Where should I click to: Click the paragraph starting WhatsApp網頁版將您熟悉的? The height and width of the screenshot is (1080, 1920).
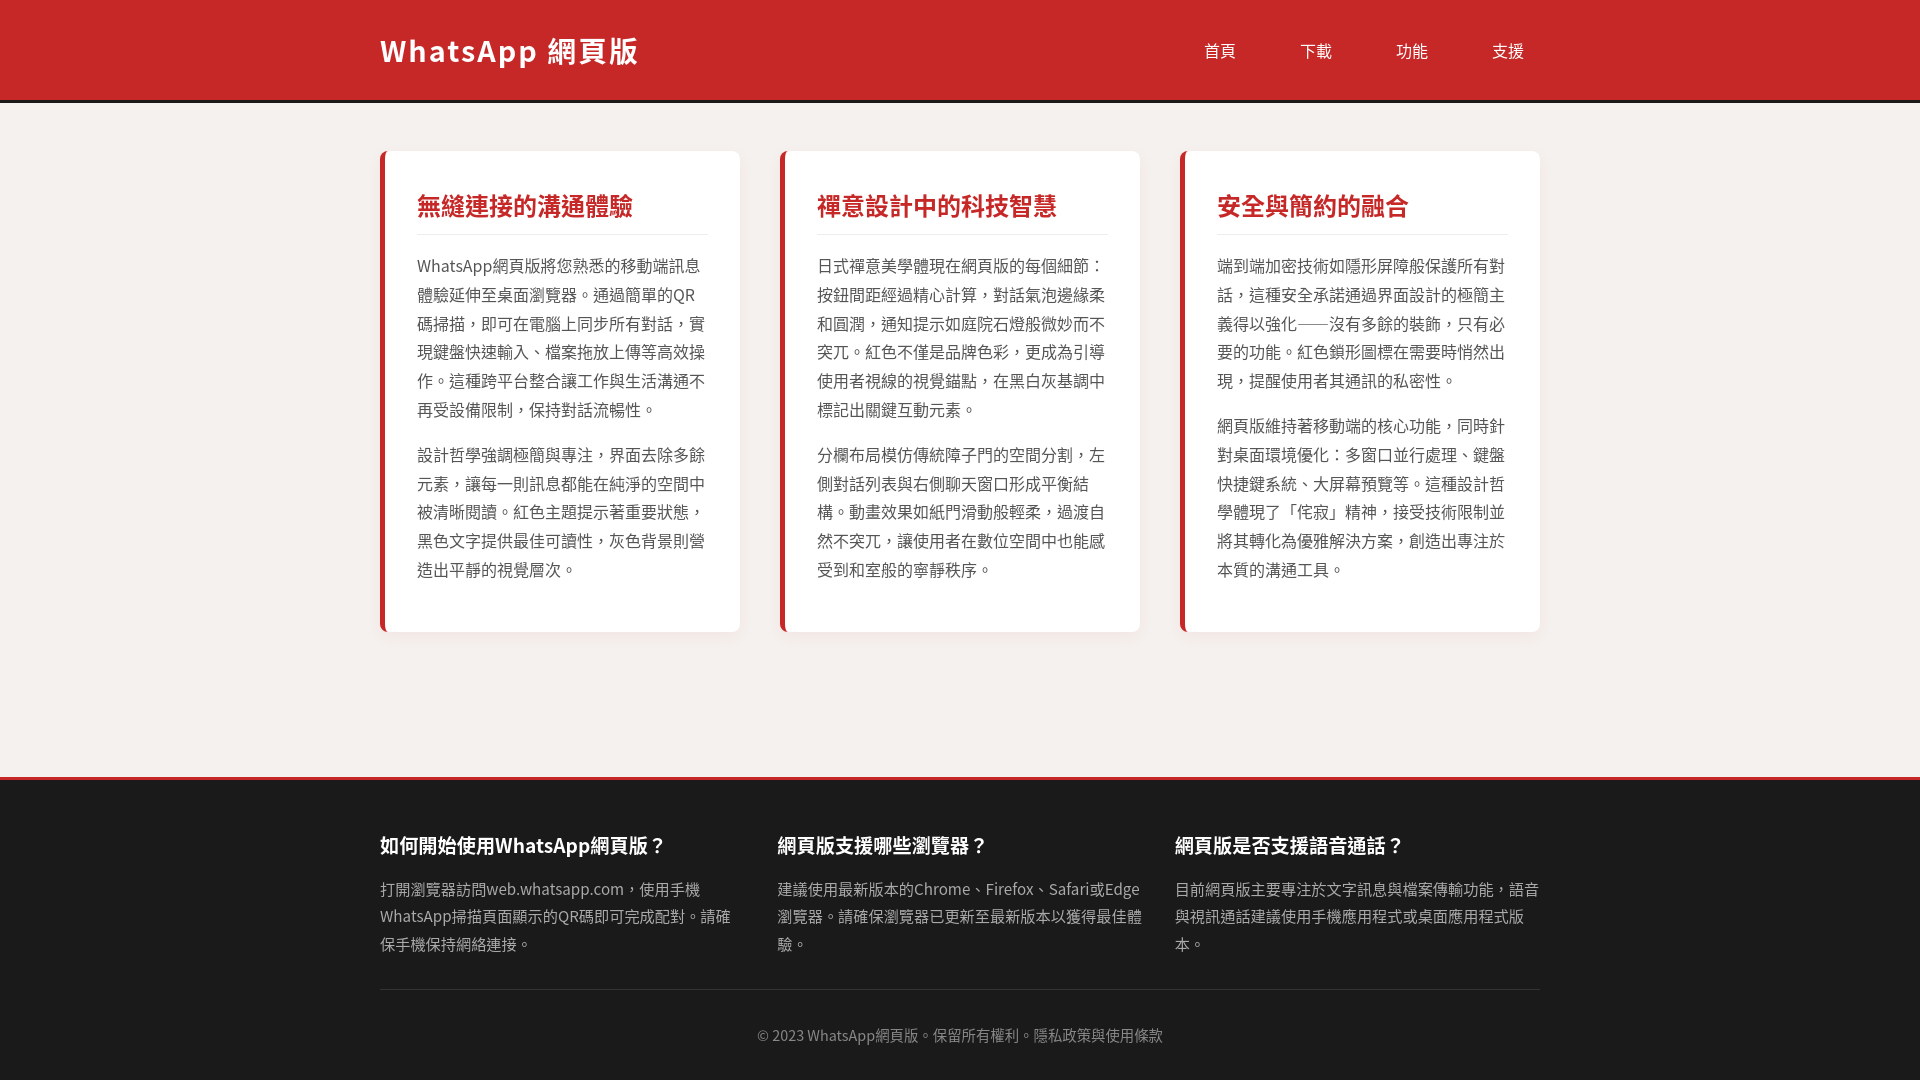click(x=562, y=337)
